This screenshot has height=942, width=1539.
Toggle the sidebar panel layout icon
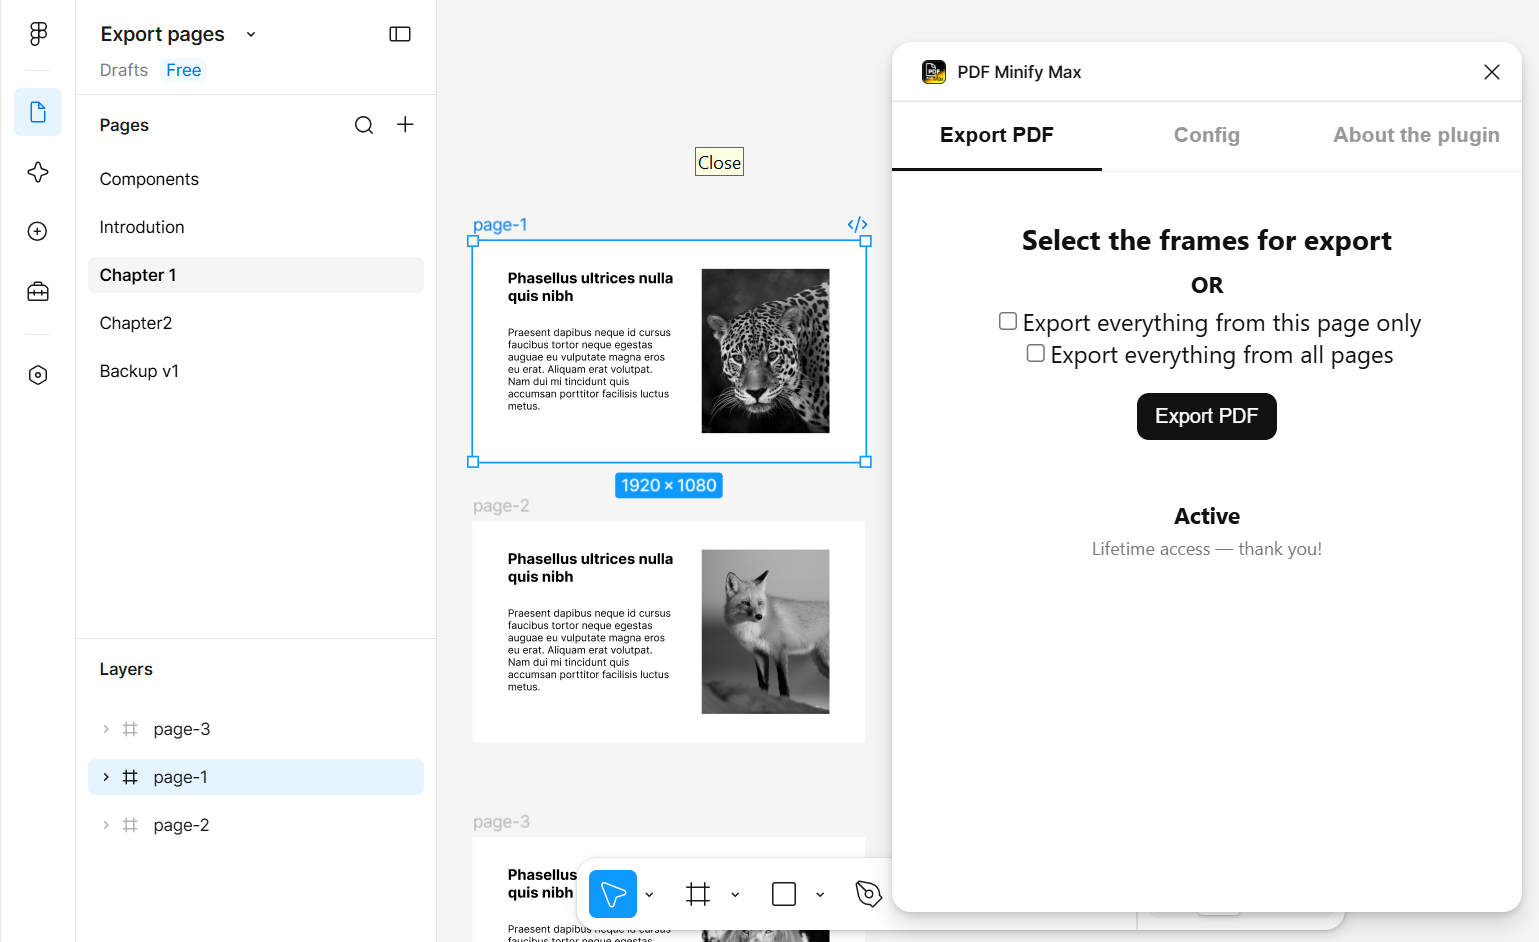point(400,34)
